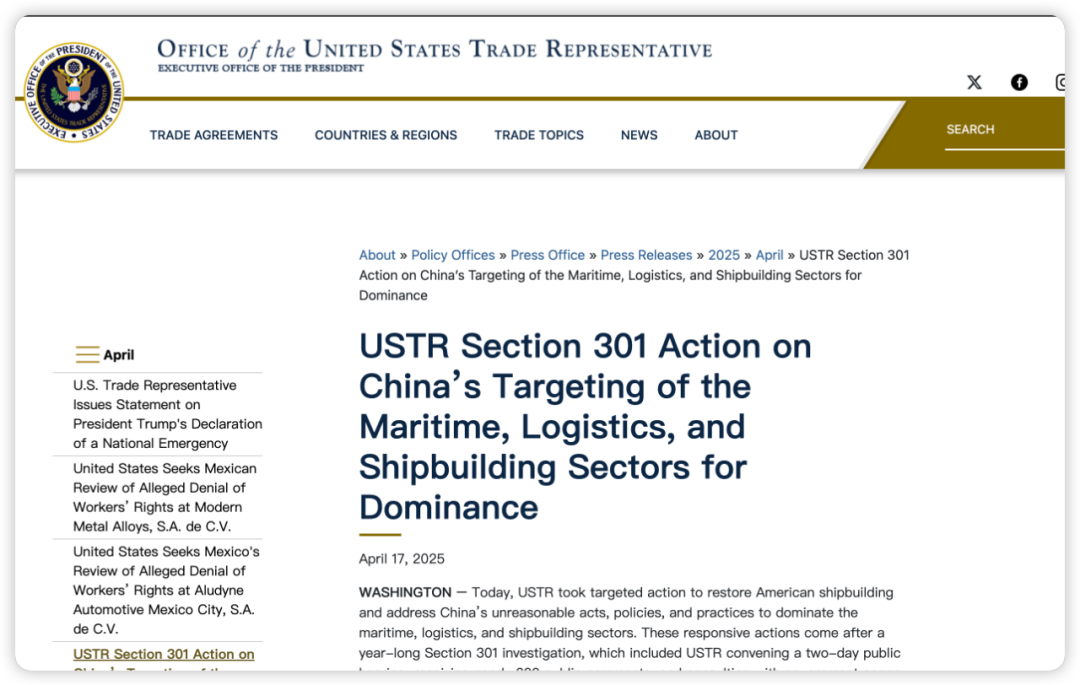
Task: Click the main article headline about Section 301 Action
Action: click(x=585, y=426)
